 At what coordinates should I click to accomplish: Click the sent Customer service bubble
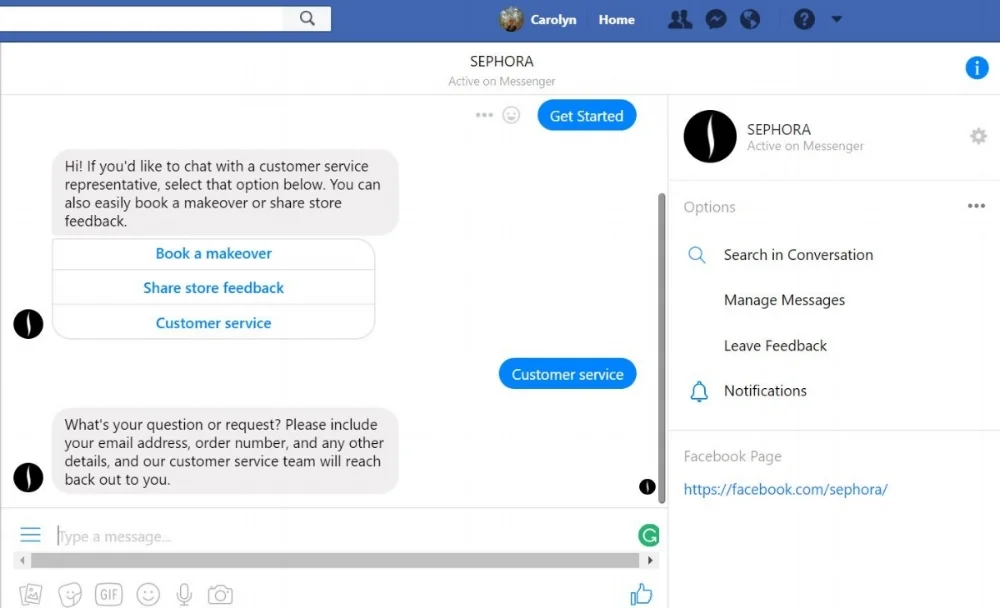tap(568, 374)
